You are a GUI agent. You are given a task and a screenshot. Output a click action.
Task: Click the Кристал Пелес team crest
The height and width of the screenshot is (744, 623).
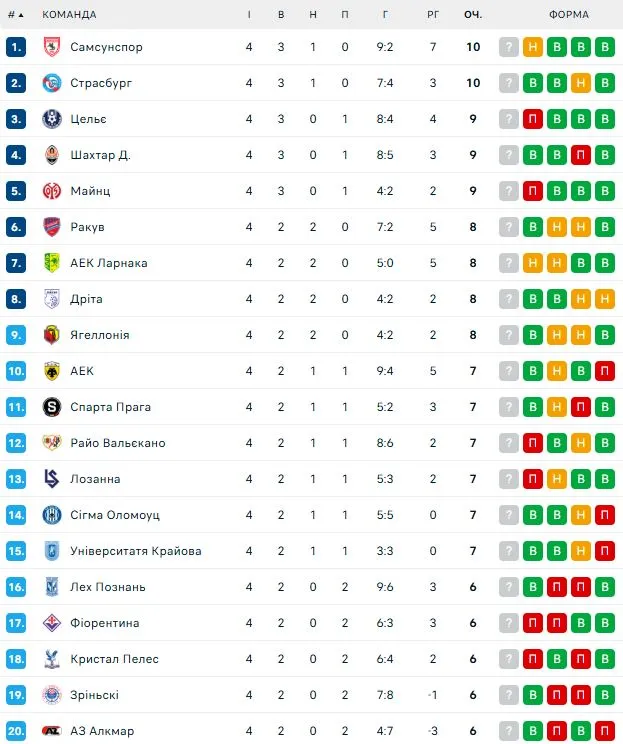coord(52,659)
